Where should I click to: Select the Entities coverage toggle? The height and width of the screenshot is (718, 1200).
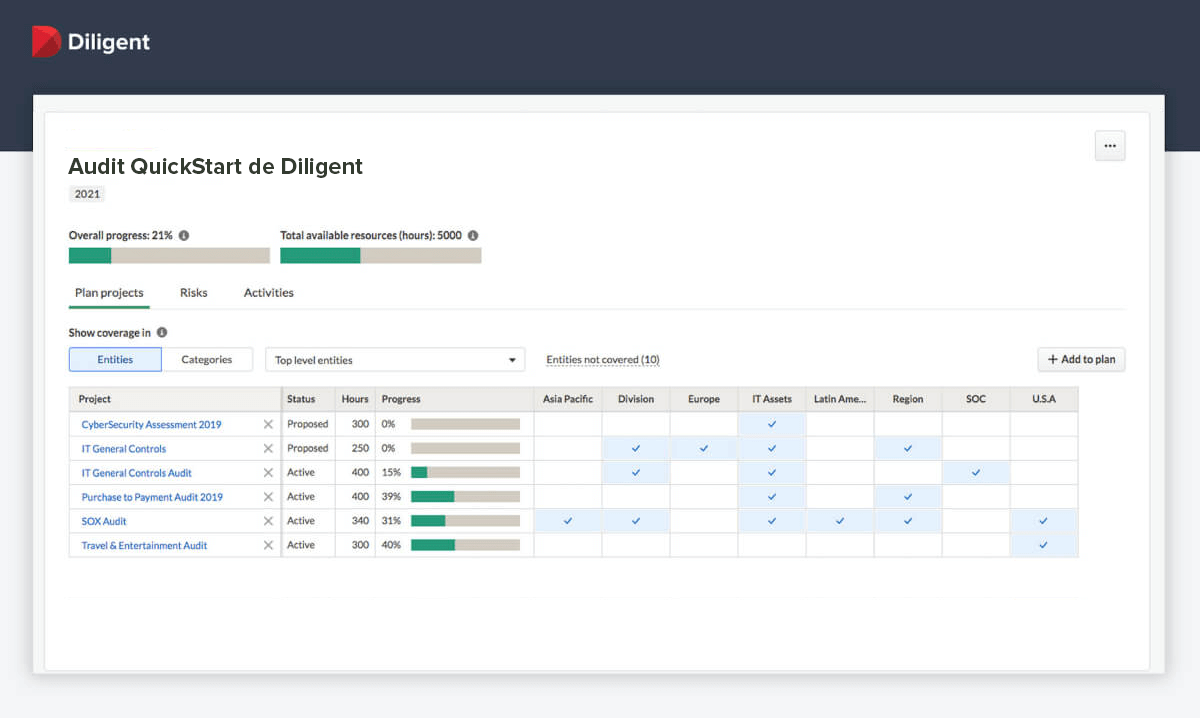(x=115, y=360)
